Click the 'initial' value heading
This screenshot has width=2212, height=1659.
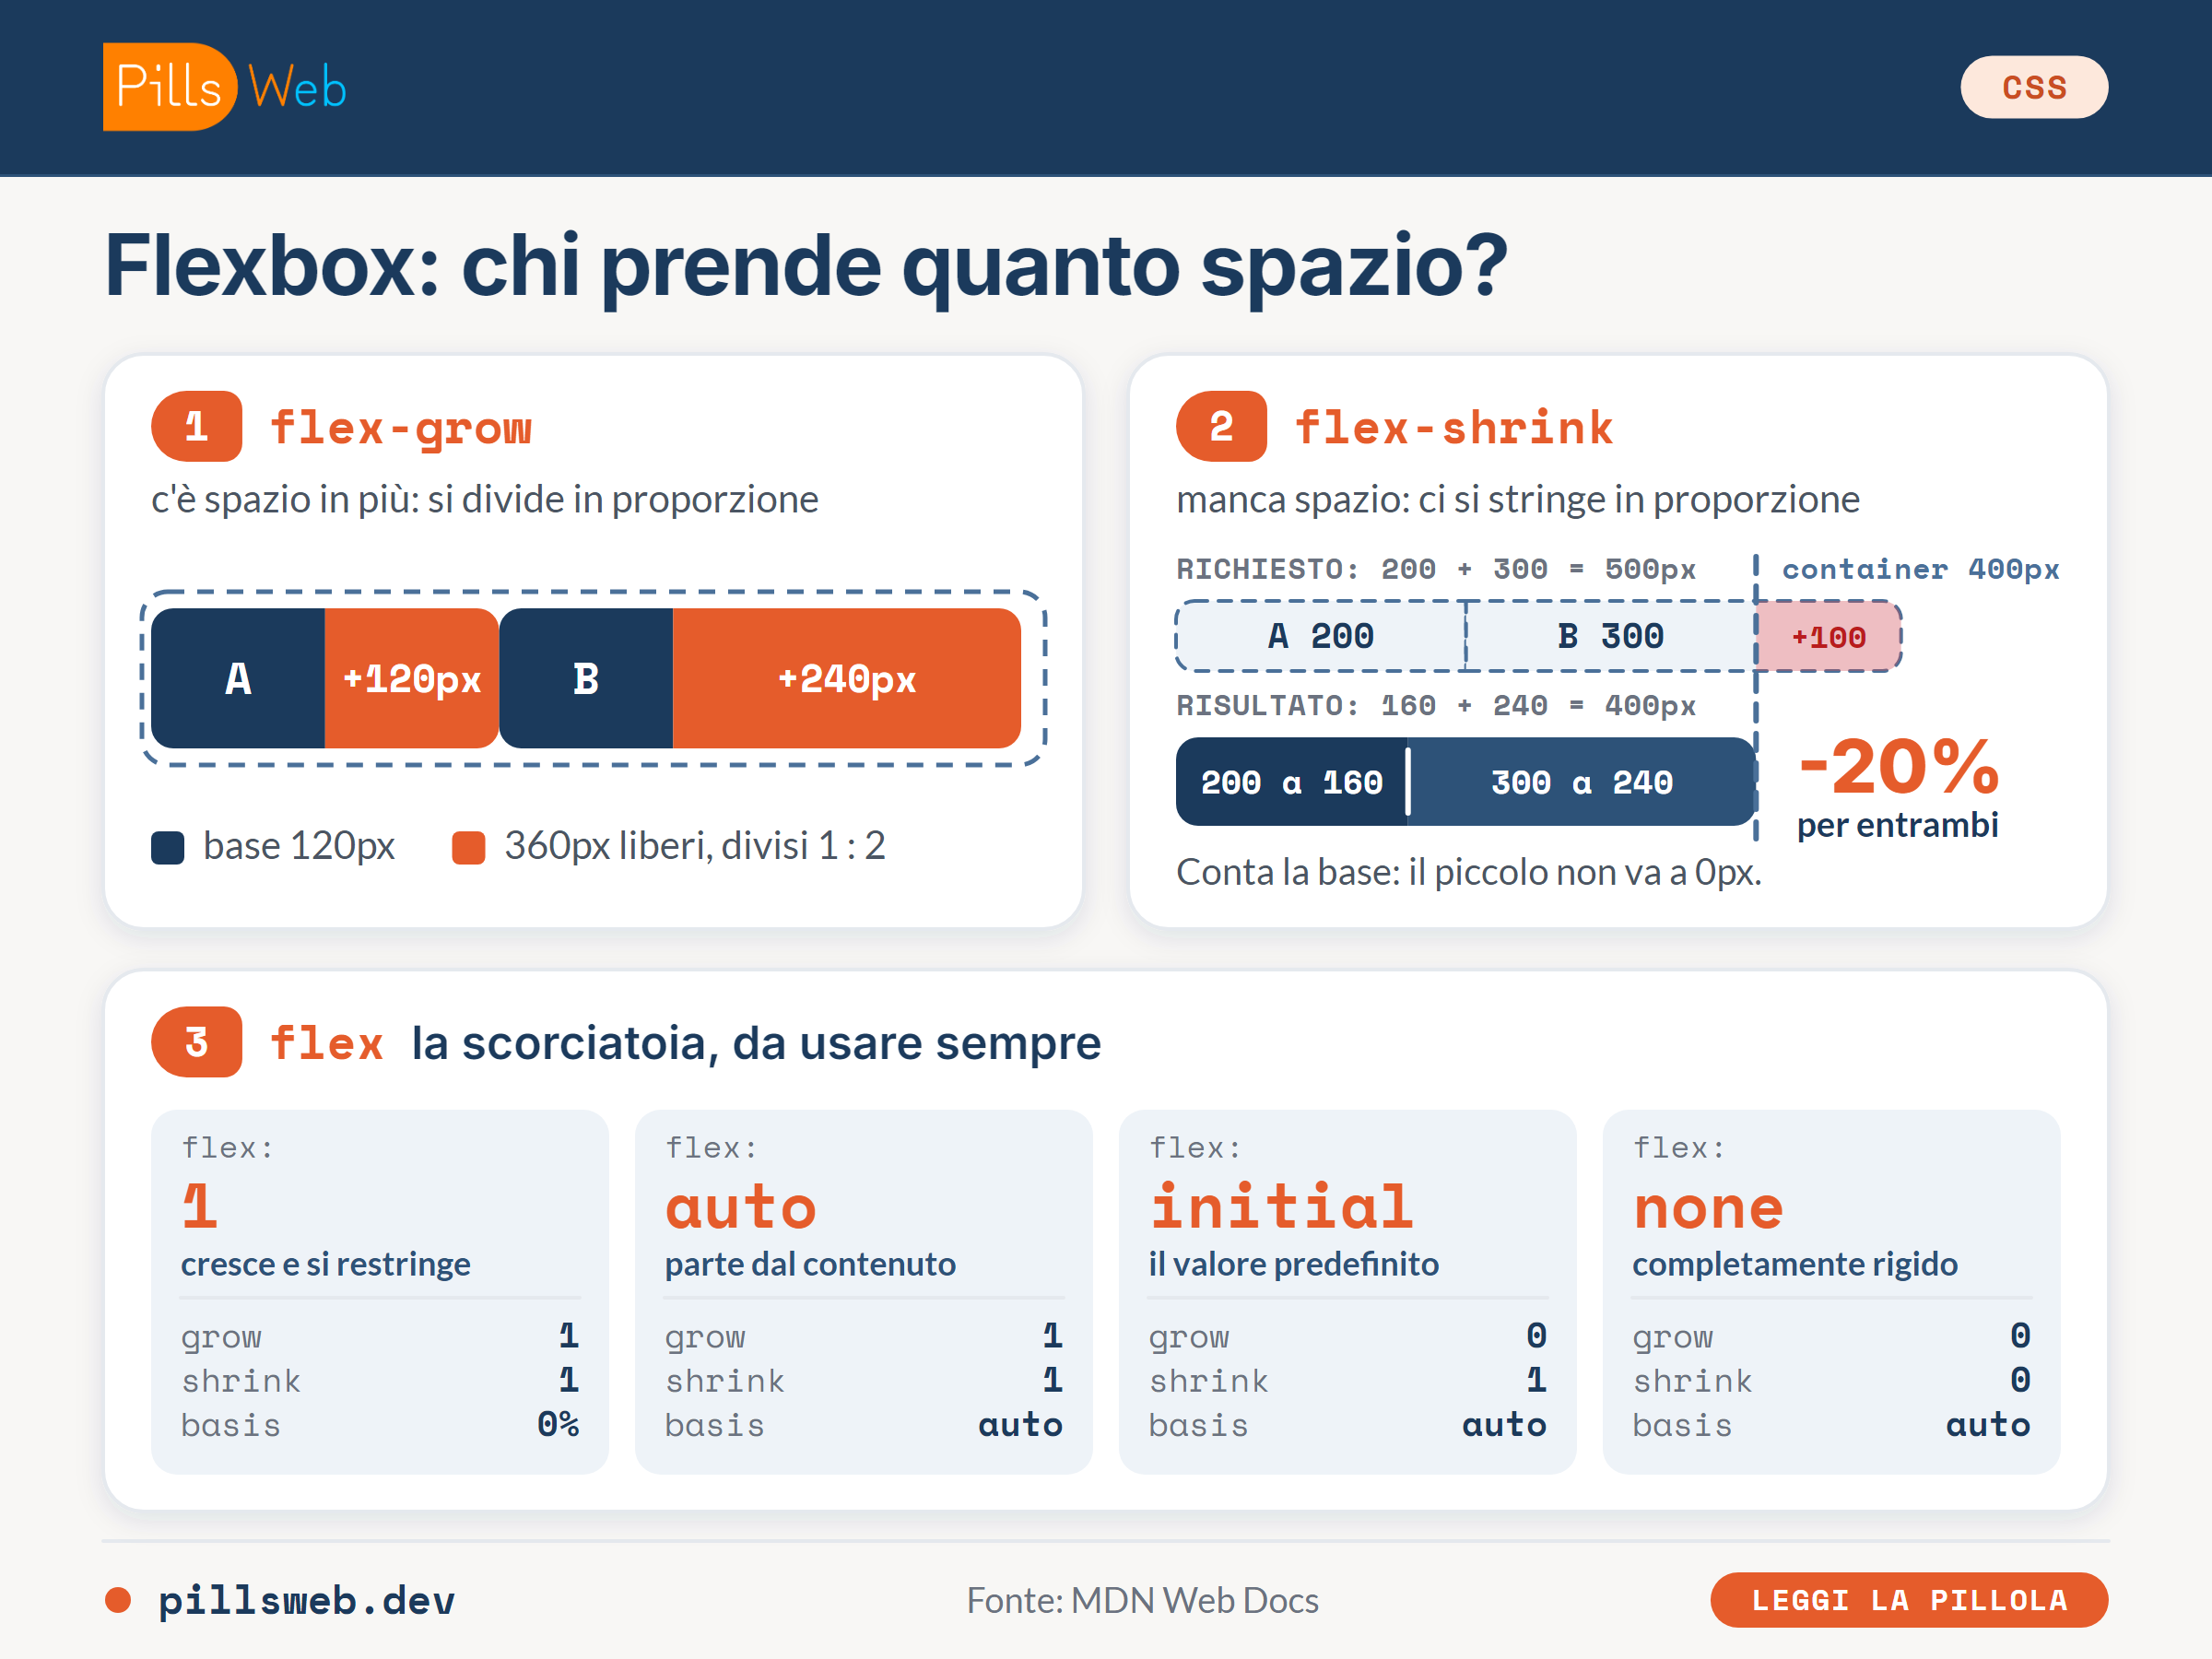[1281, 1206]
